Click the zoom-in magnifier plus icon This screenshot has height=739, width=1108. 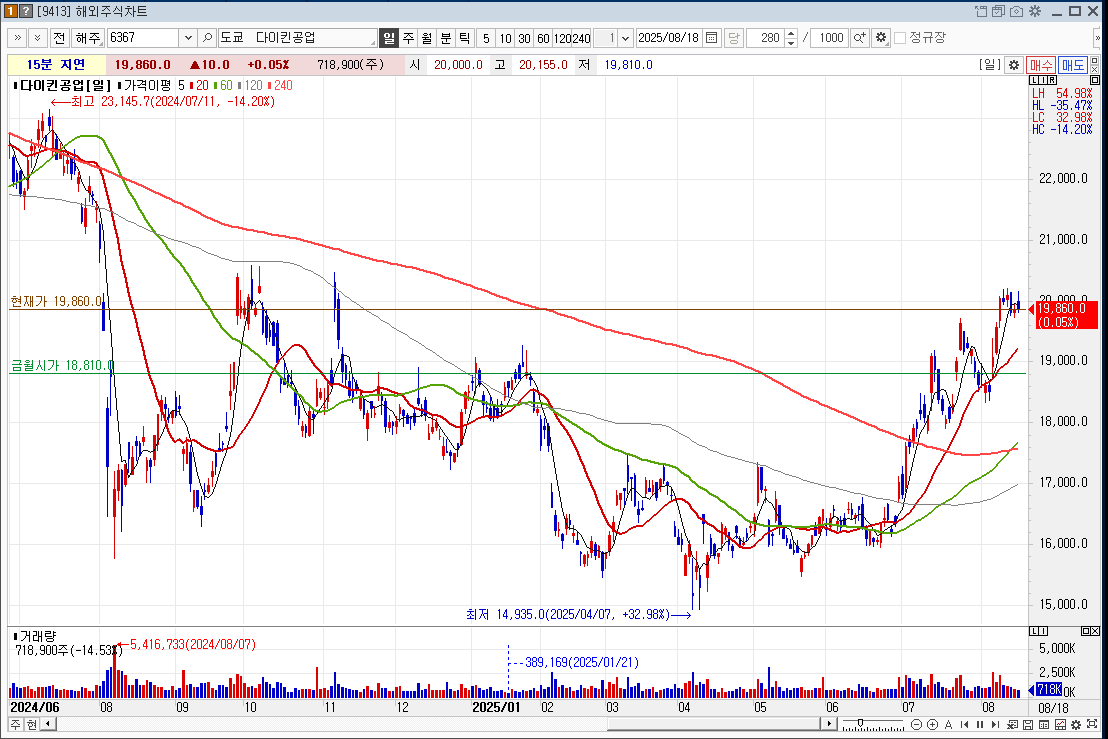pos(859,38)
